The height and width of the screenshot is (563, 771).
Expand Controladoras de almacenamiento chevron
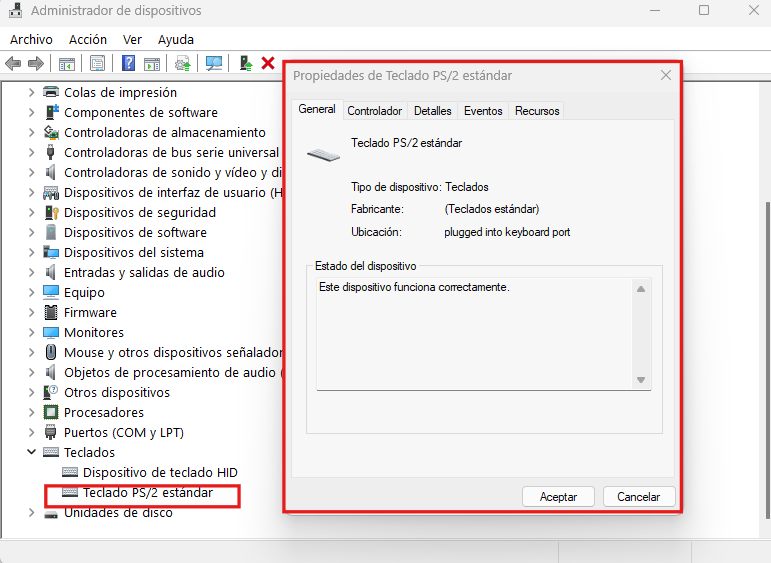pos(31,132)
